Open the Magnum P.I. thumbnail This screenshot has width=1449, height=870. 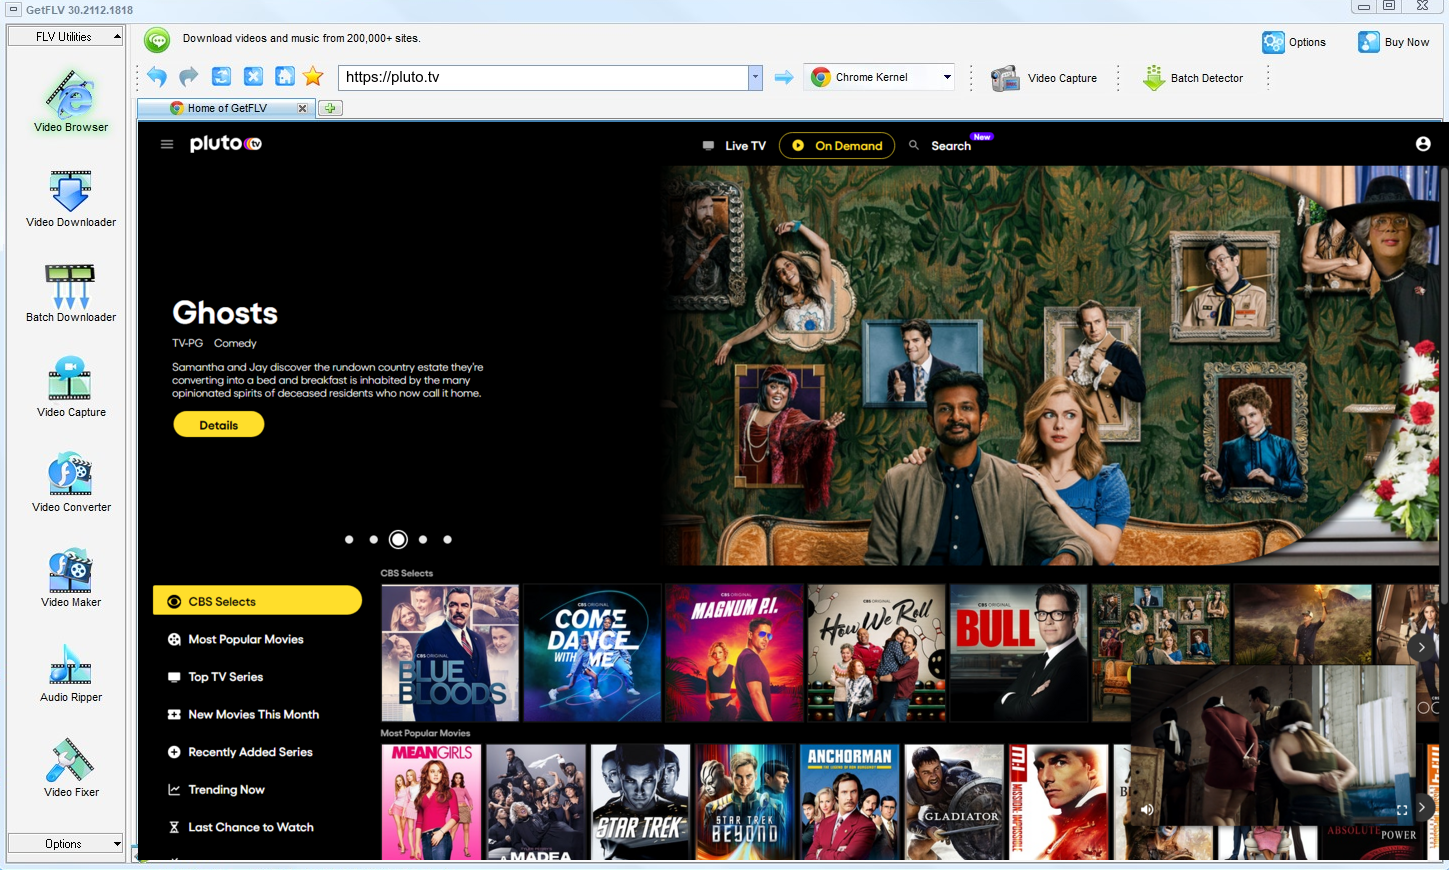tap(734, 653)
